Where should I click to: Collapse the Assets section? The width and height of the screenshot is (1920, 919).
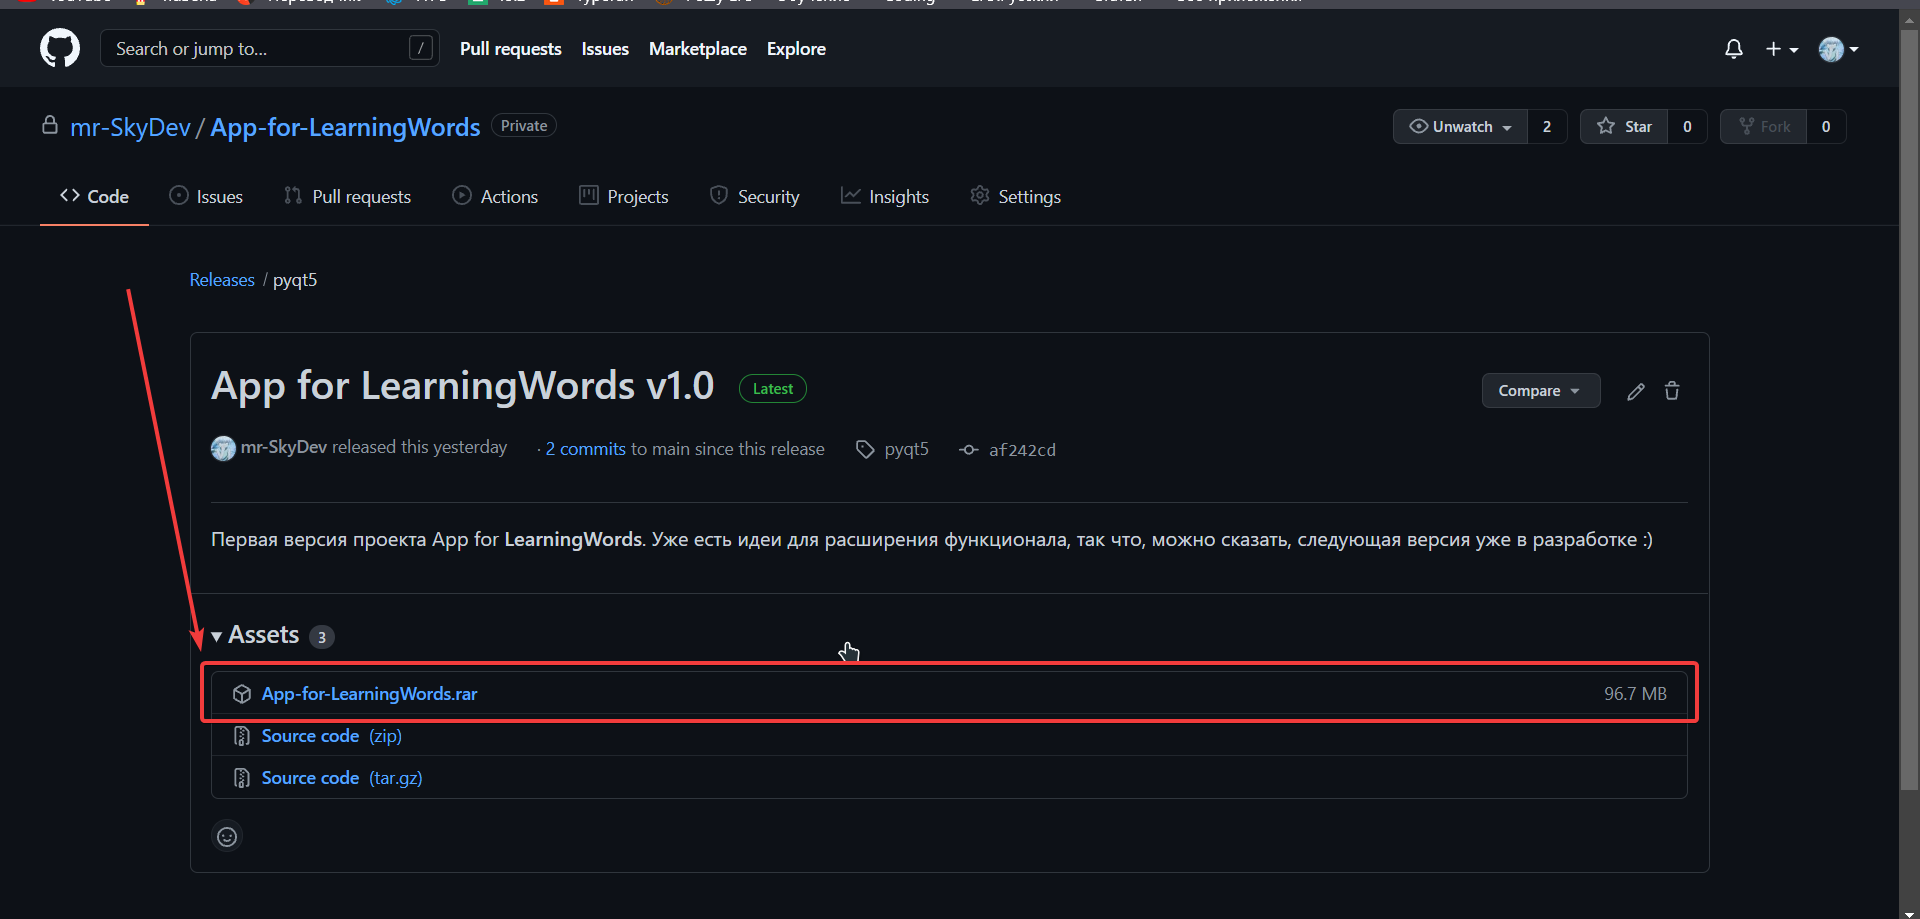[x=255, y=635]
